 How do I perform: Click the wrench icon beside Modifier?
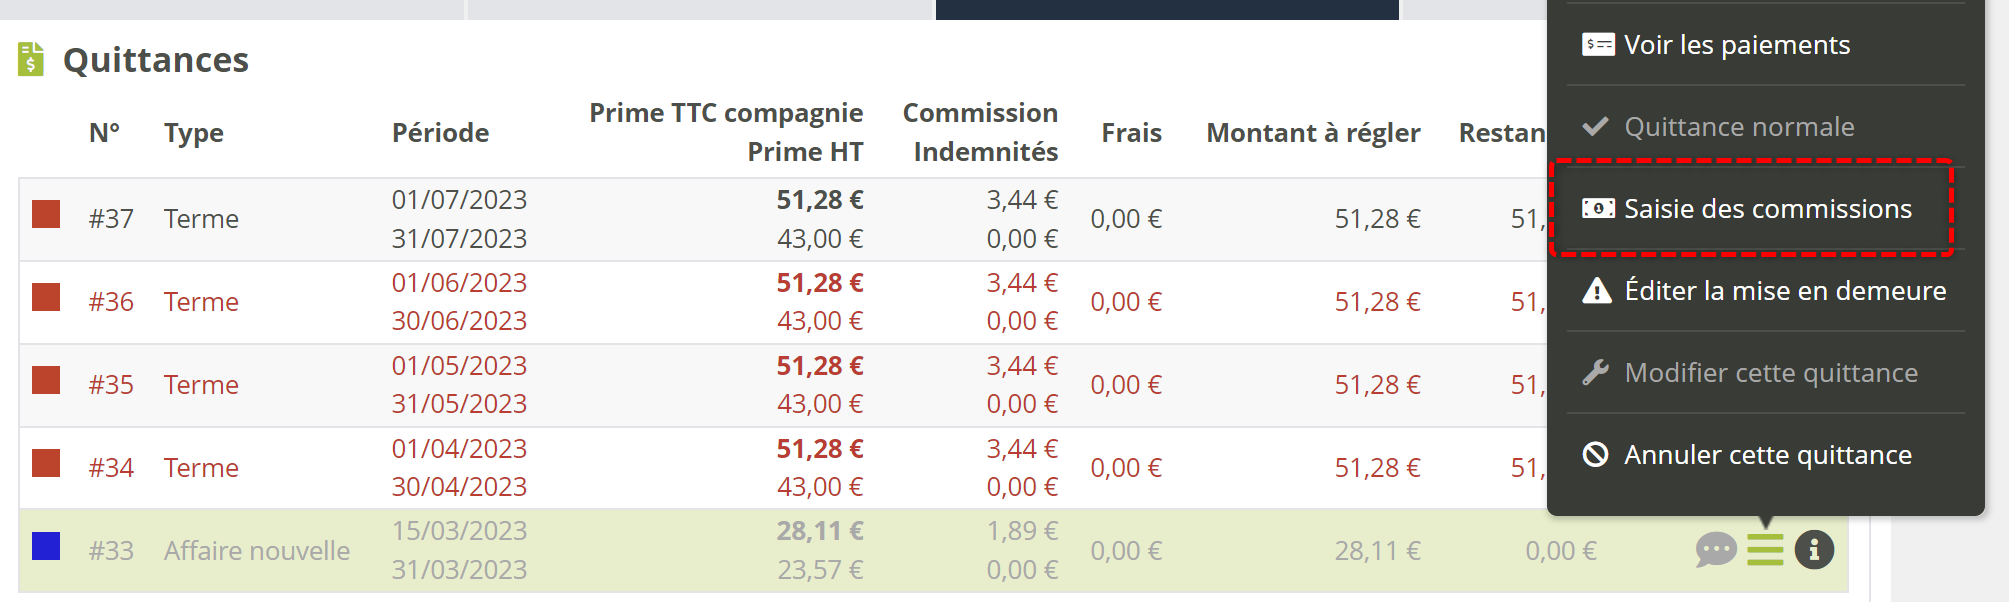click(1596, 373)
